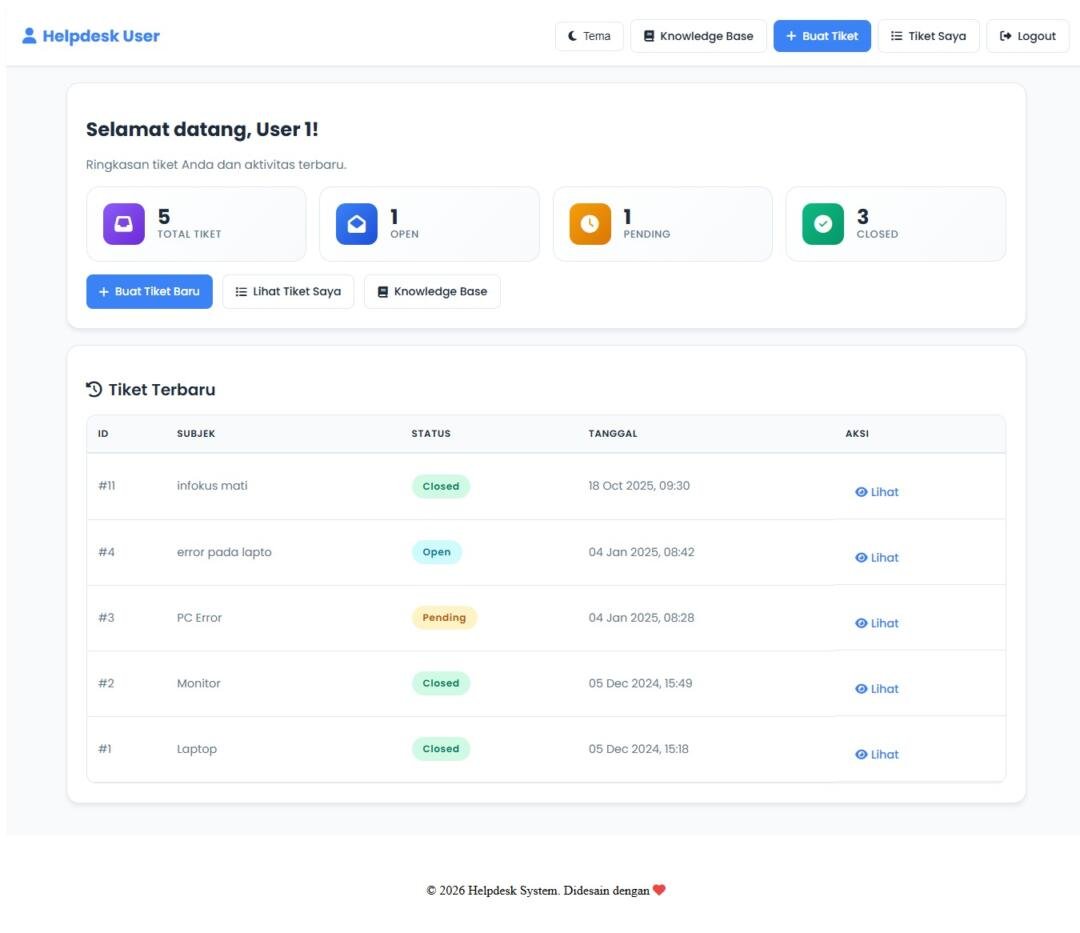Click ticket ID #2
The width and height of the screenshot is (1080, 933).
tap(106, 683)
